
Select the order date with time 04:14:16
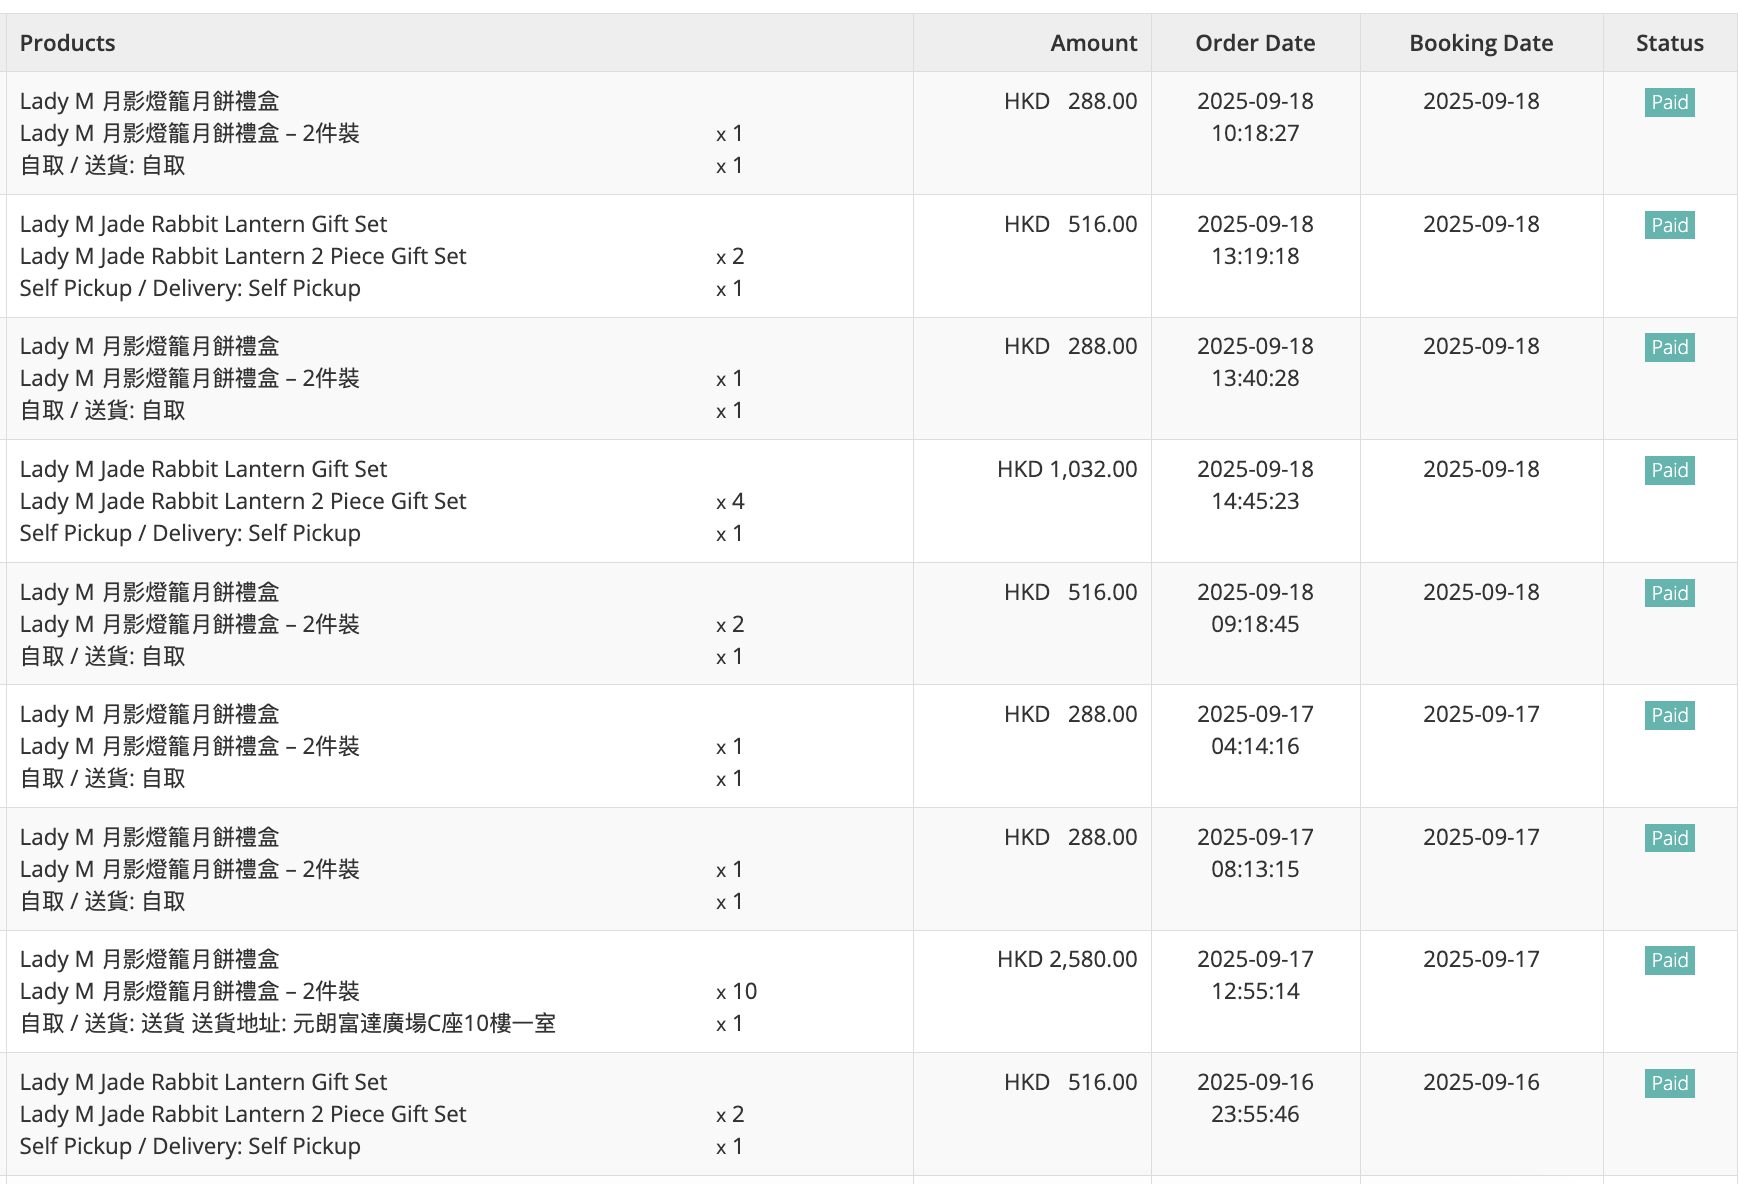pos(1255,730)
